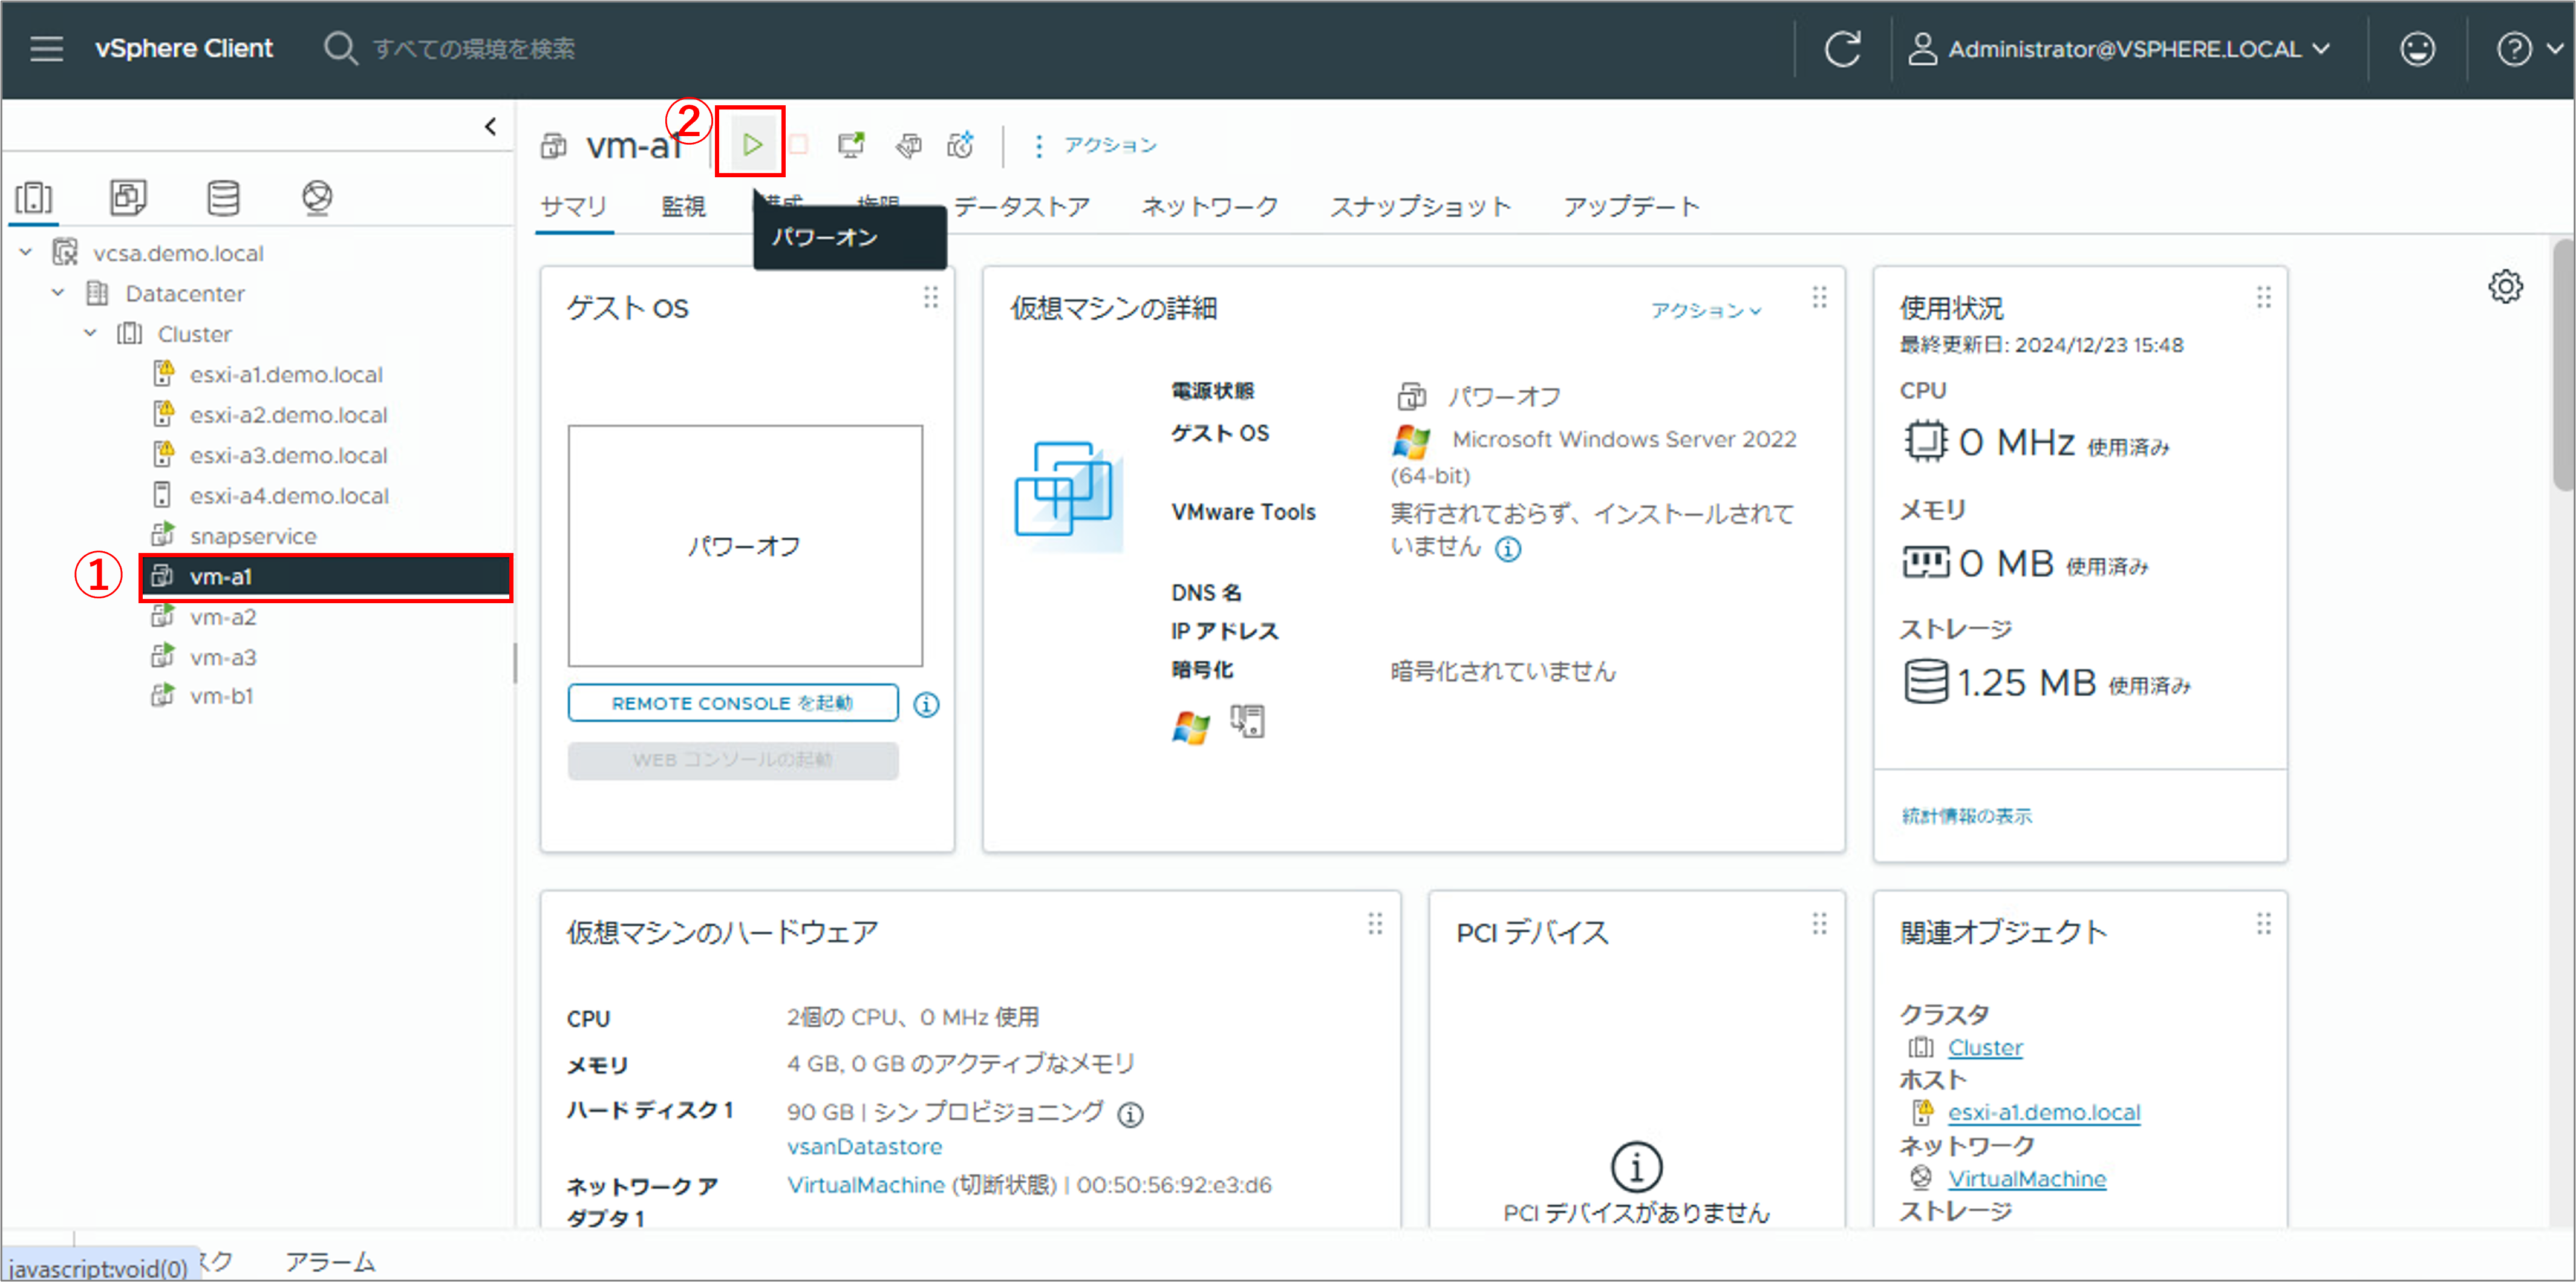Click the global search field
Image resolution: width=2576 pixels, height=1282 pixels.
[x=474, y=49]
